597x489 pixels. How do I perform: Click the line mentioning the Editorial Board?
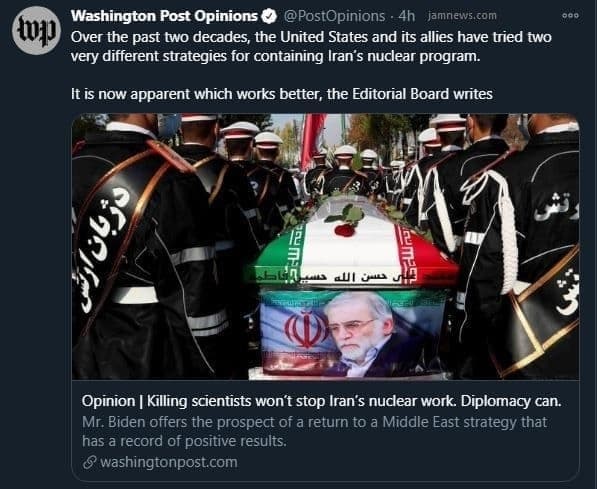(x=282, y=94)
